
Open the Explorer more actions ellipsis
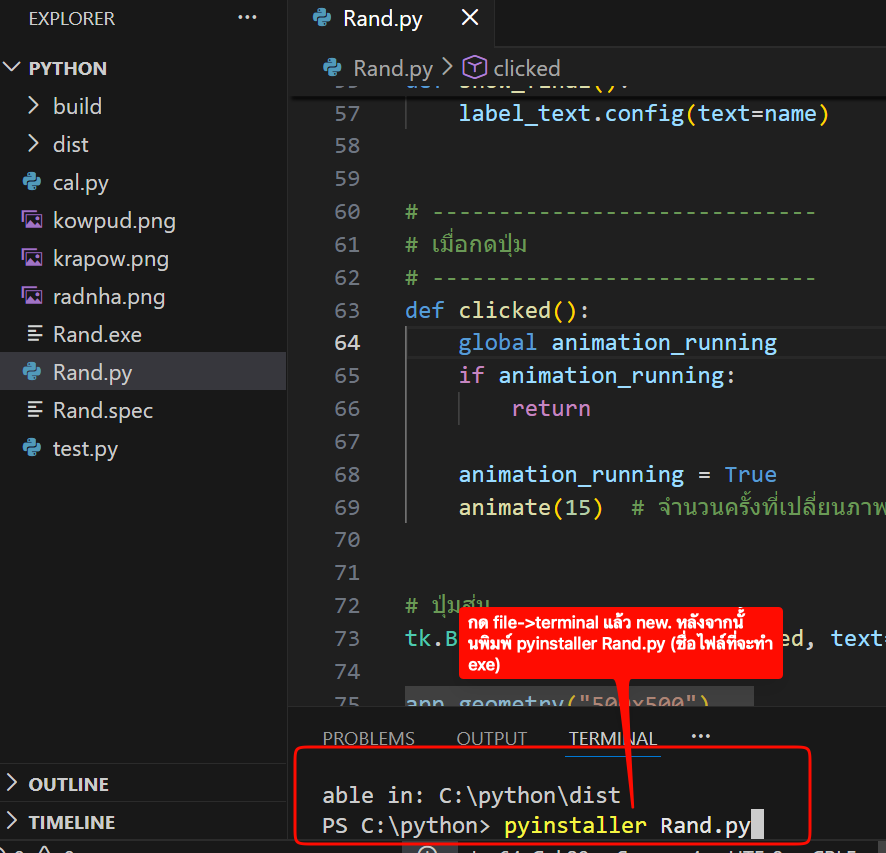tap(246, 18)
